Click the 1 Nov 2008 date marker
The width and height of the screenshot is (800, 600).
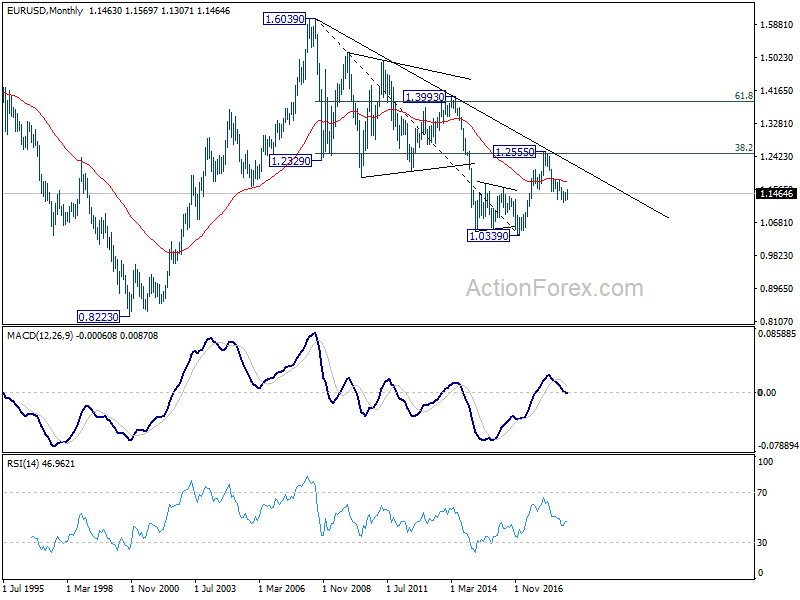(346, 588)
